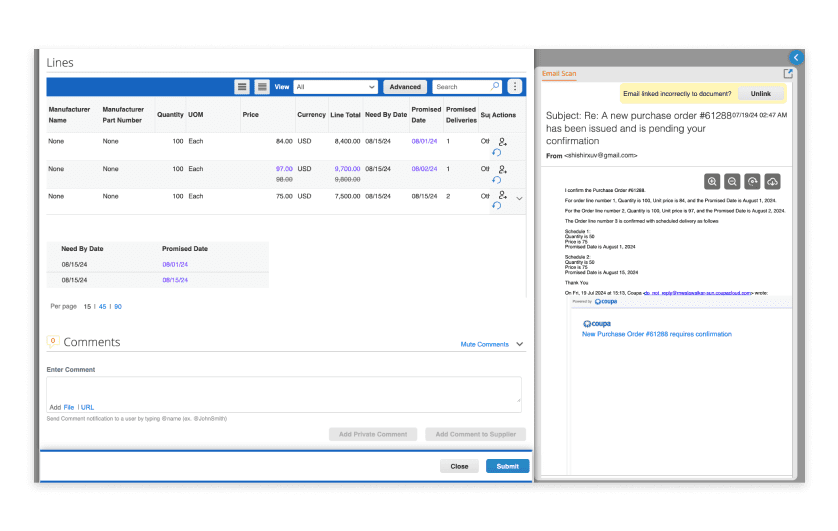838x531 pixels.
Task: Click Add Comment to Supplier button
Action: click(476, 434)
